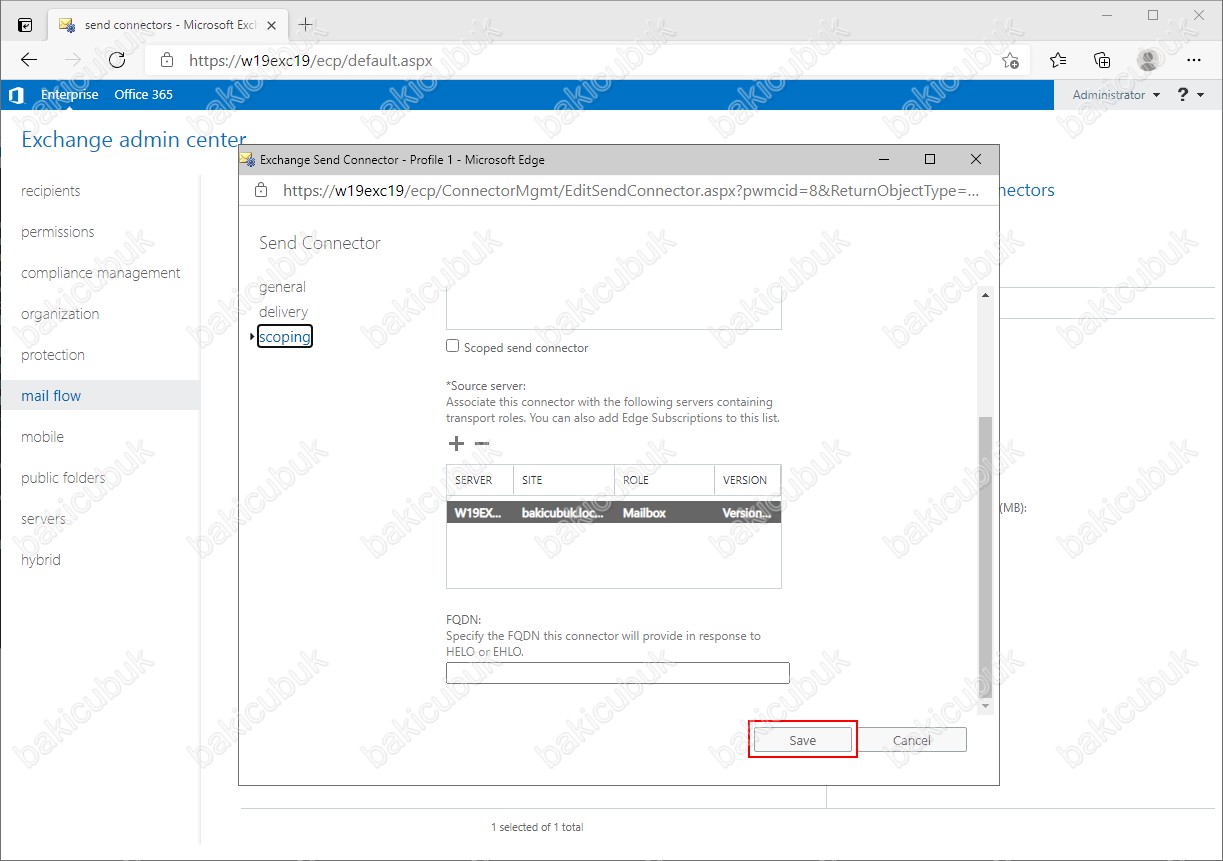Viewport: 1223px width, 861px height.
Task: Add this page to favorites star icon
Action: pyautogui.click(x=1011, y=60)
